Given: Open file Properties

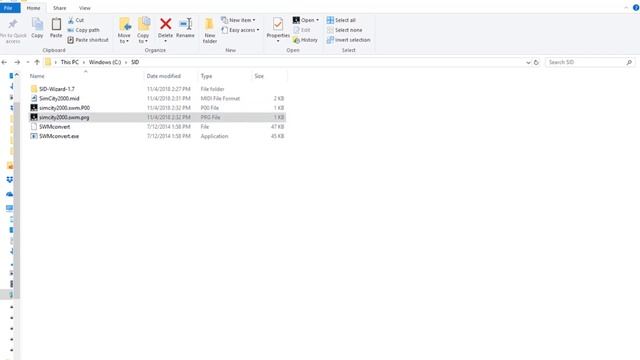Looking at the screenshot, I should click(x=278, y=29).
